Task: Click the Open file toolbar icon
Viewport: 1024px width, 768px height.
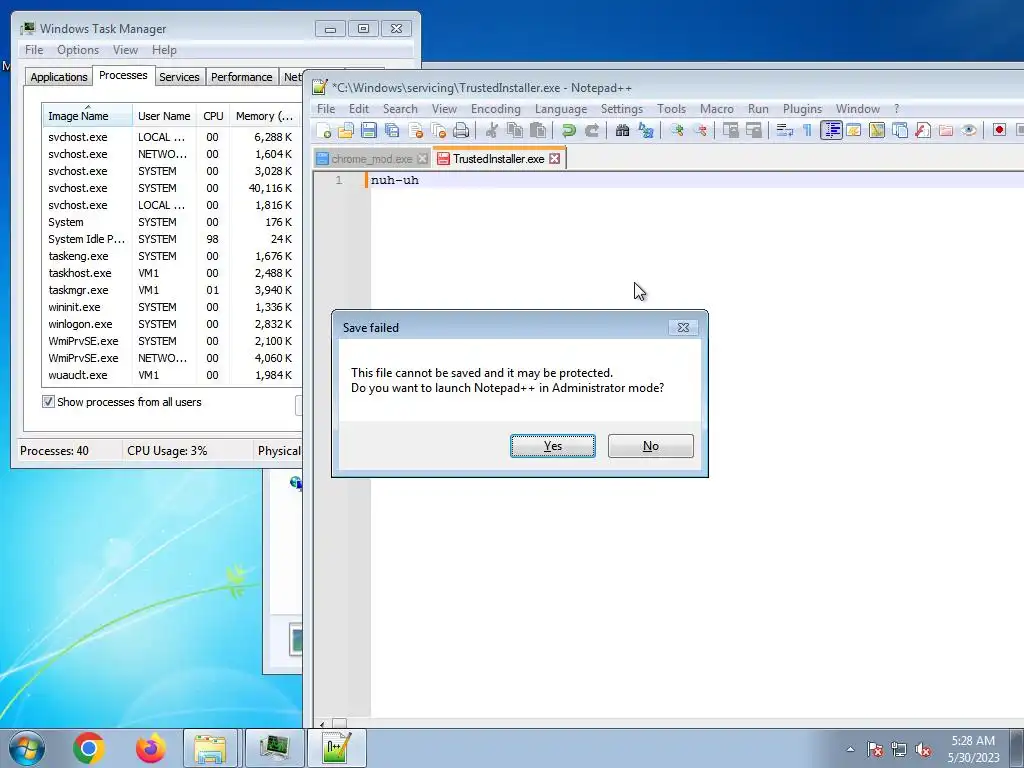Action: [x=346, y=131]
